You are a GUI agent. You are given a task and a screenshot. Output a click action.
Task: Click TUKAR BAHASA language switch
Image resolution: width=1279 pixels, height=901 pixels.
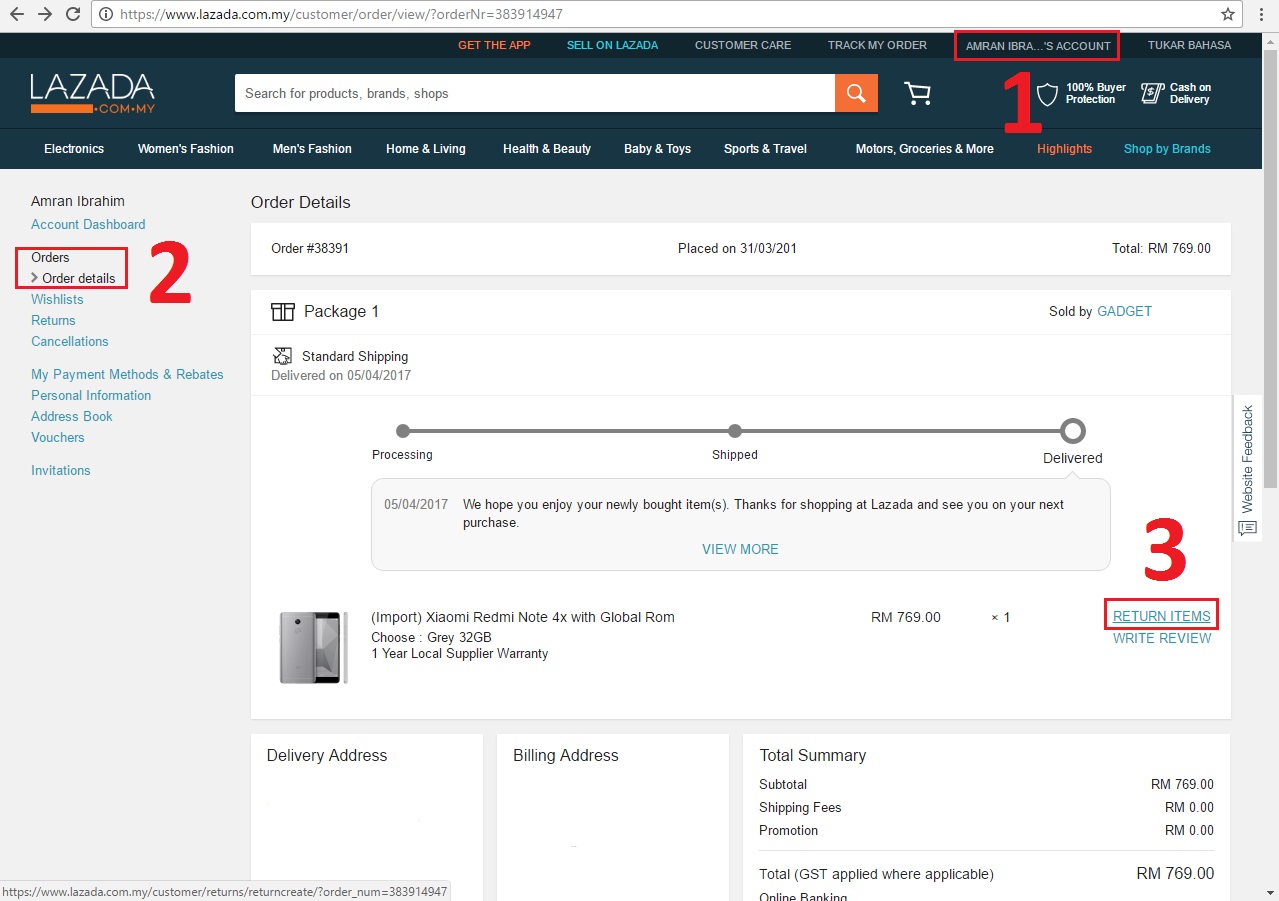point(1189,45)
